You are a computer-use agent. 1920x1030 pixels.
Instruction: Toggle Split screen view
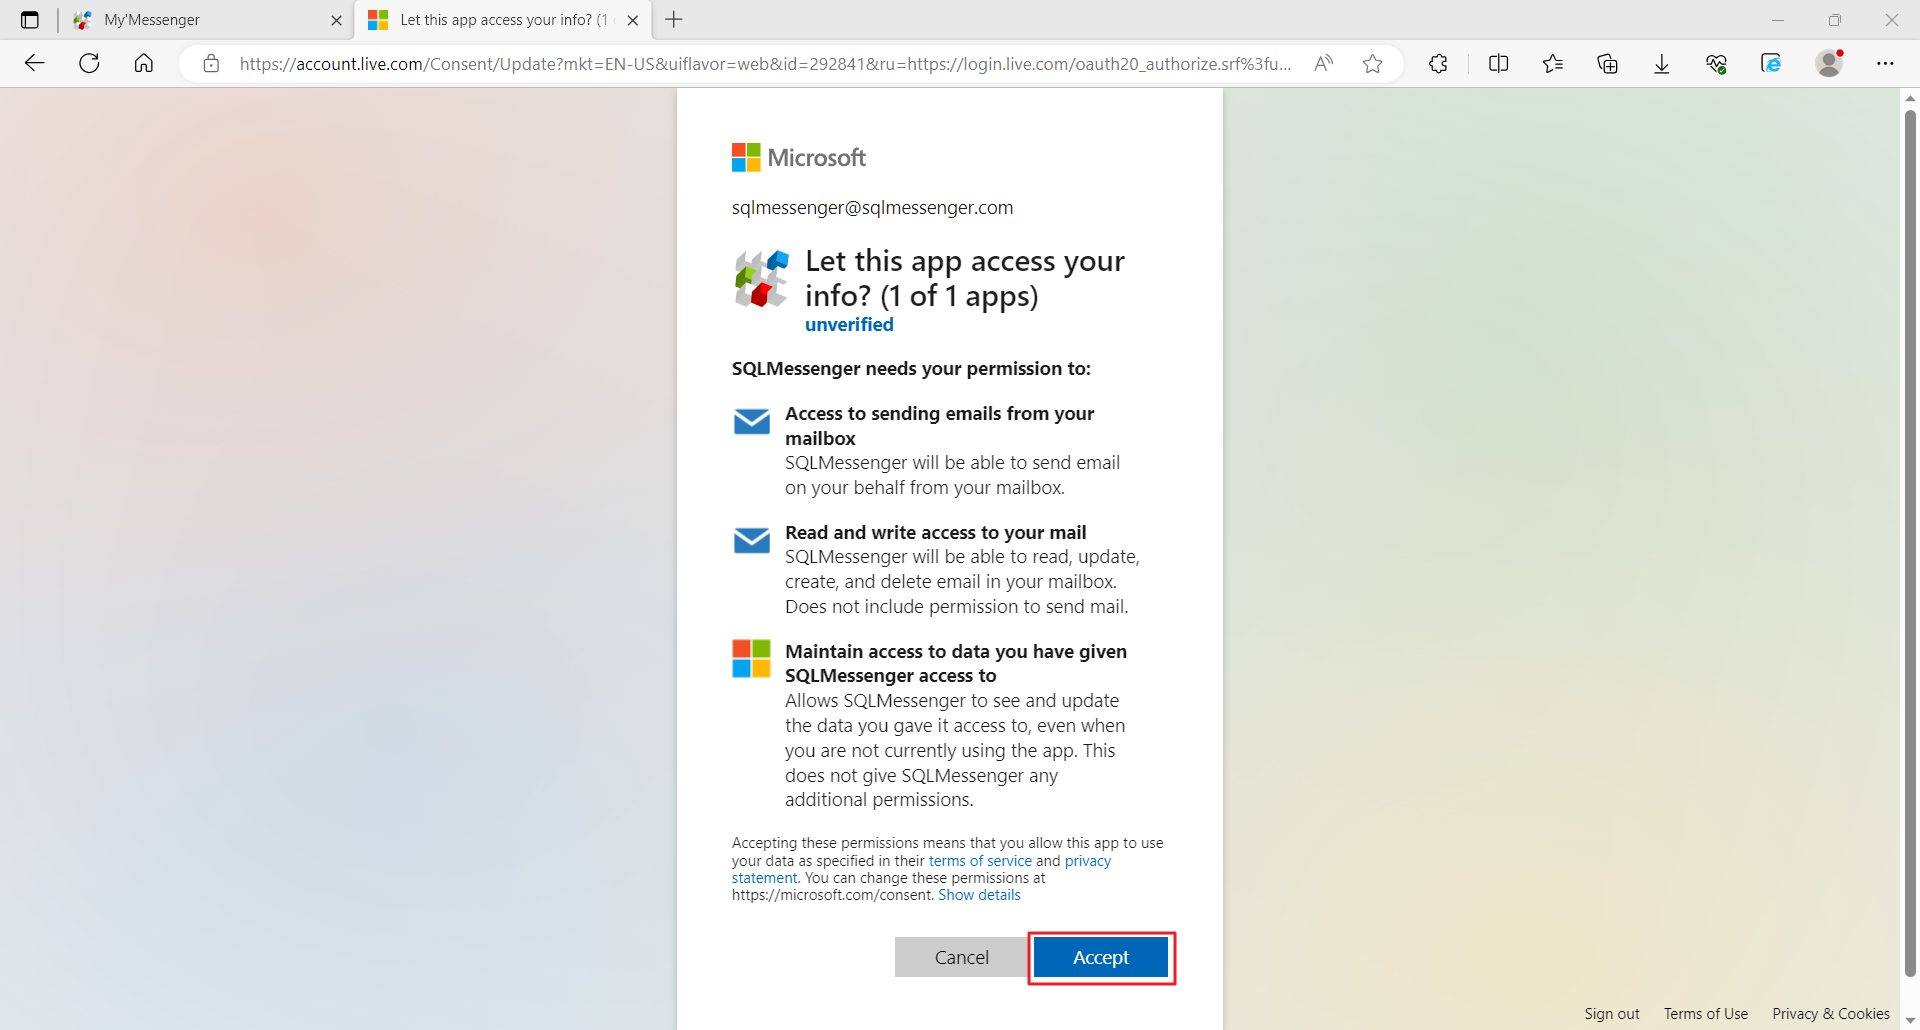[x=1498, y=64]
